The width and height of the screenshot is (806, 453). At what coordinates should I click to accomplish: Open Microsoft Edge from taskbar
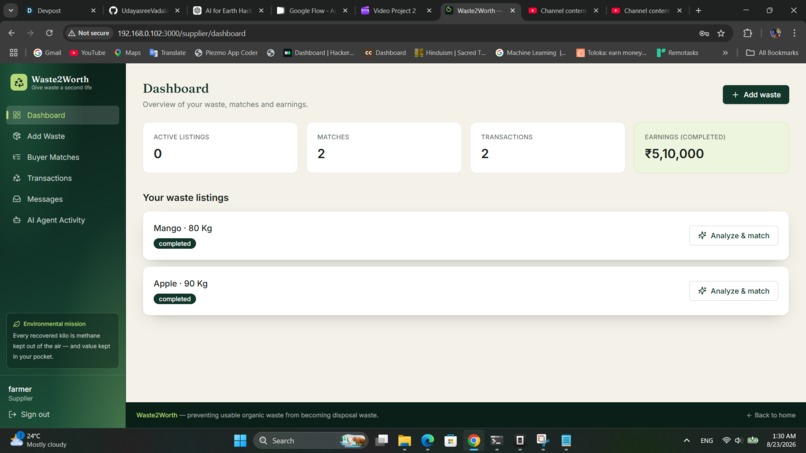(428, 441)
